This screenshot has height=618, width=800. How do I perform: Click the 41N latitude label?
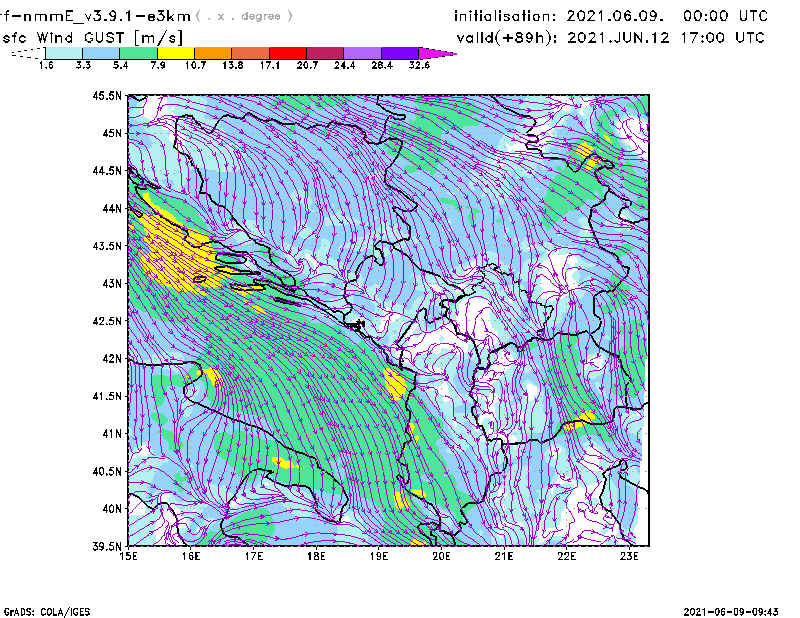coord(112,434)
